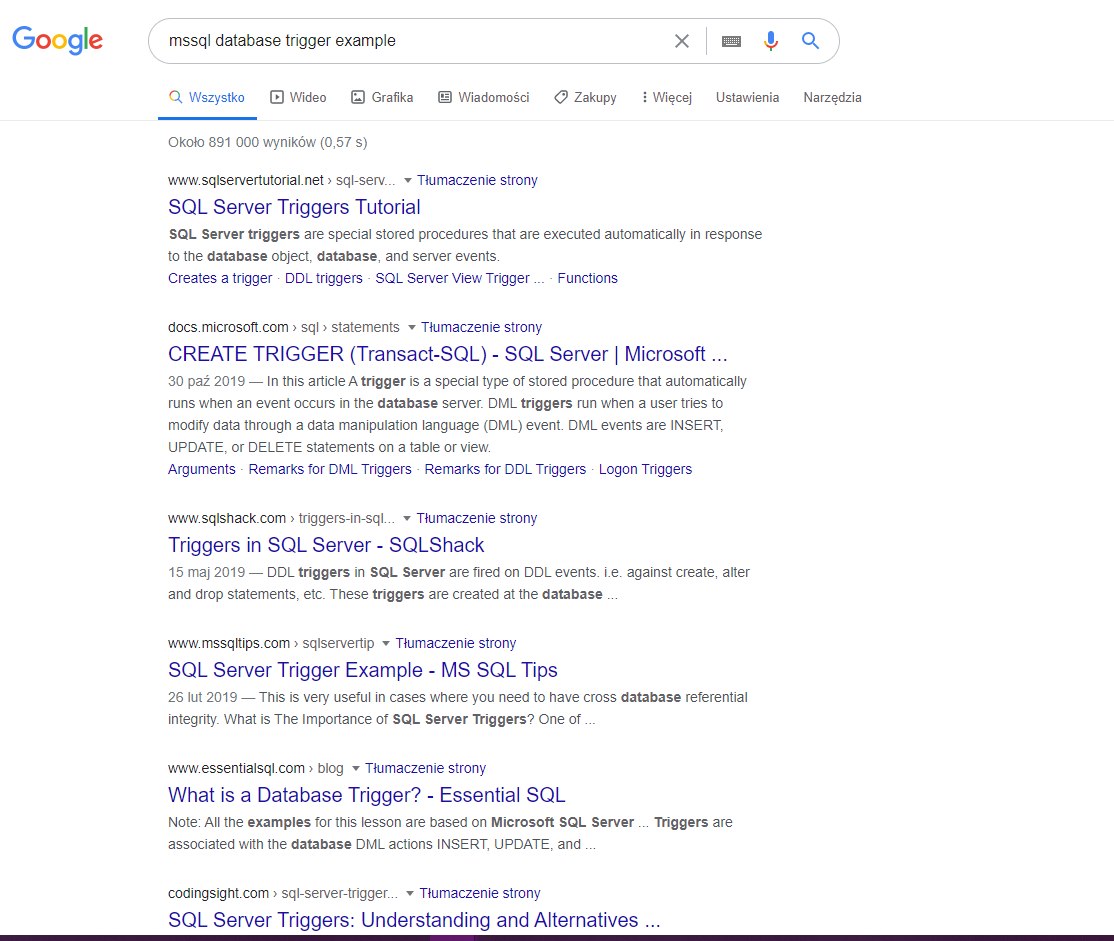This screenshot has width=1114, height=941.
Task: Switch to the Grafika tab
Action: [382, 97]
